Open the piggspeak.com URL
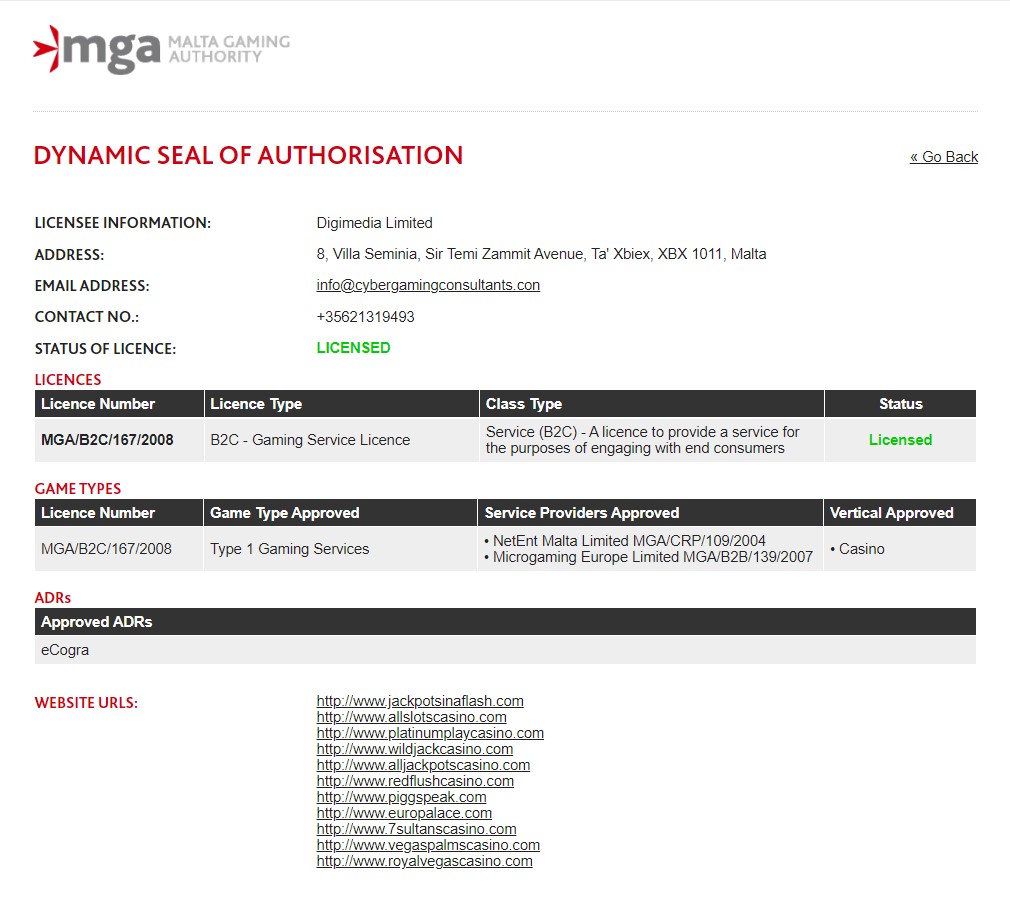1010x903 pixels. click(x=401, y=797)
